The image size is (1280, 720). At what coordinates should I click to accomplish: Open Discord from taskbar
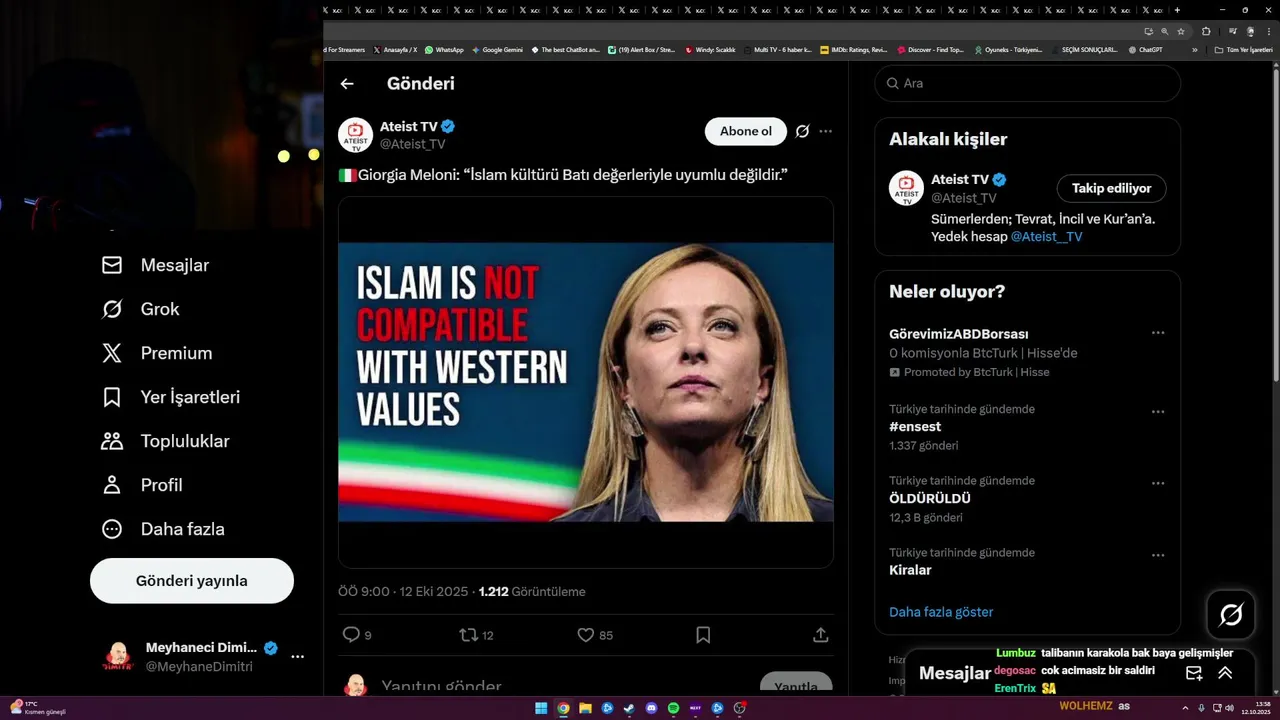click(x=651, y=708)
